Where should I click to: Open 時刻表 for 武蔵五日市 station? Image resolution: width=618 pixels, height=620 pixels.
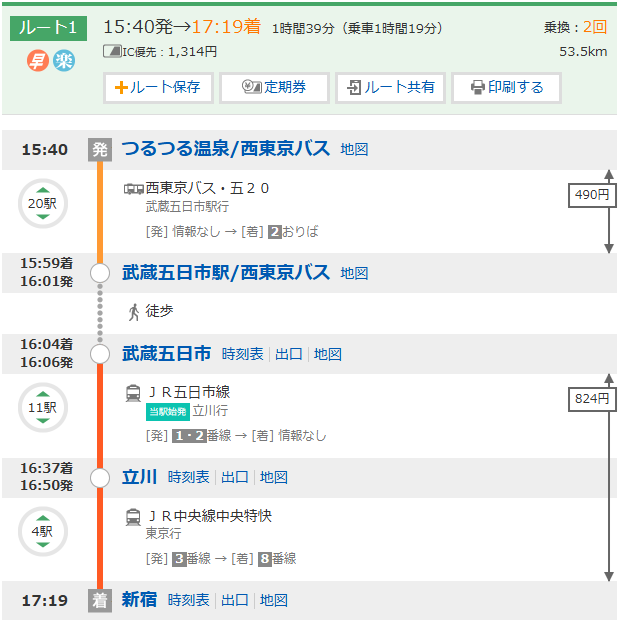click(243, 354)
